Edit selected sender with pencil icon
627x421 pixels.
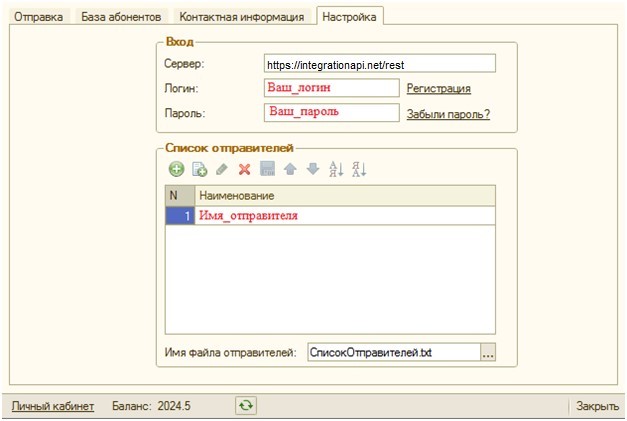[222, 169]
